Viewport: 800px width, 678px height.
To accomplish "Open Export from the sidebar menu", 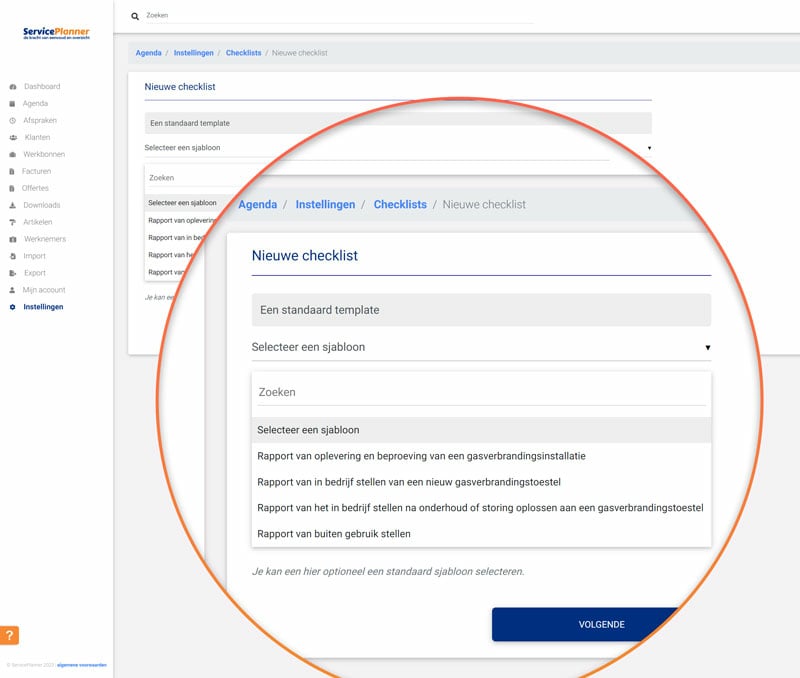I will [x=35, y=273].
